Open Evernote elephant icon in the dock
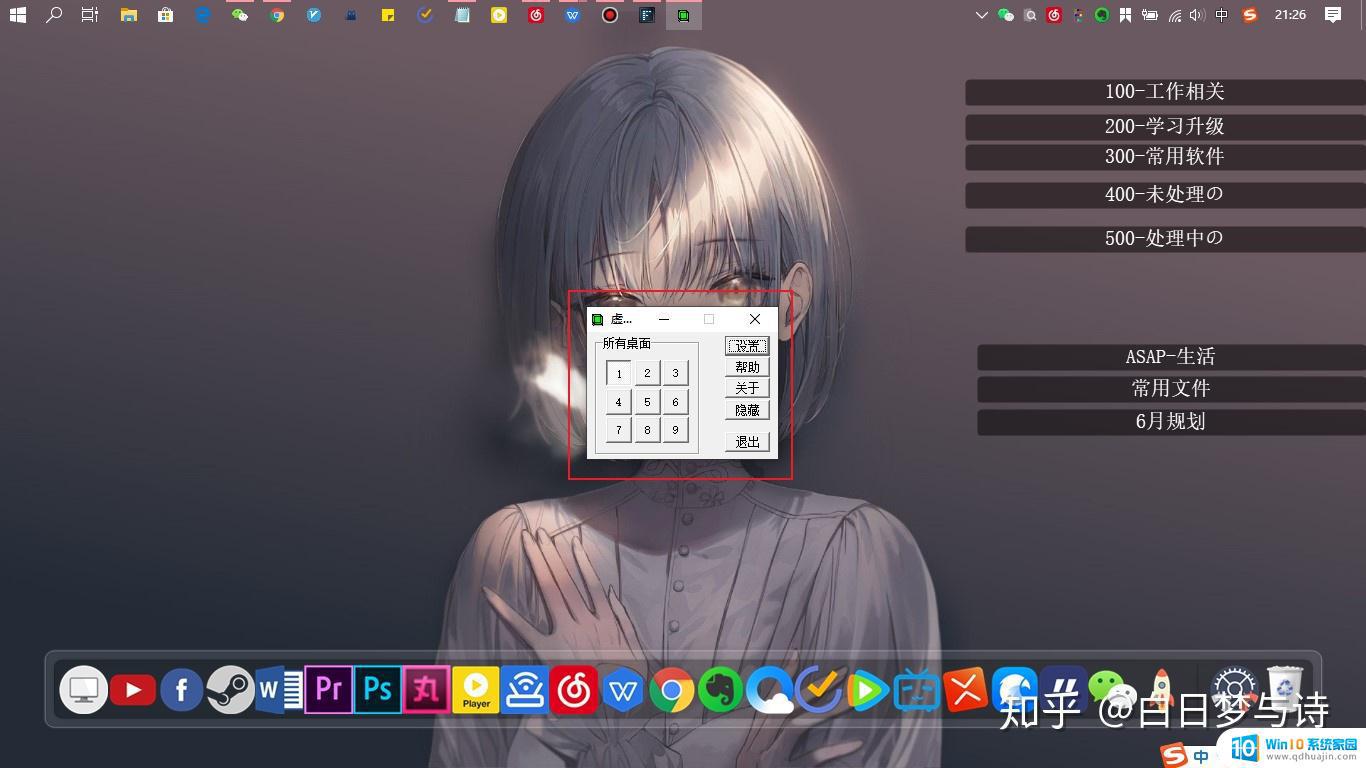This screenshot has height=768, width=1366. 720,690
